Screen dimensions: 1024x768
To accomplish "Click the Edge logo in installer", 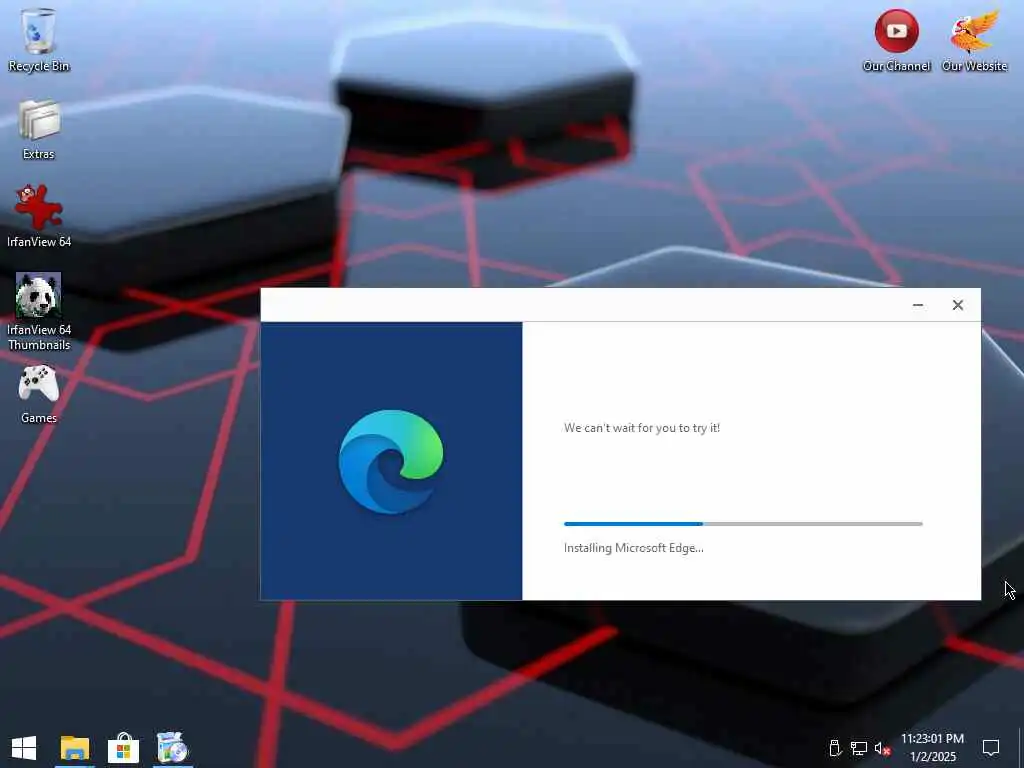I will pos(391,462).
